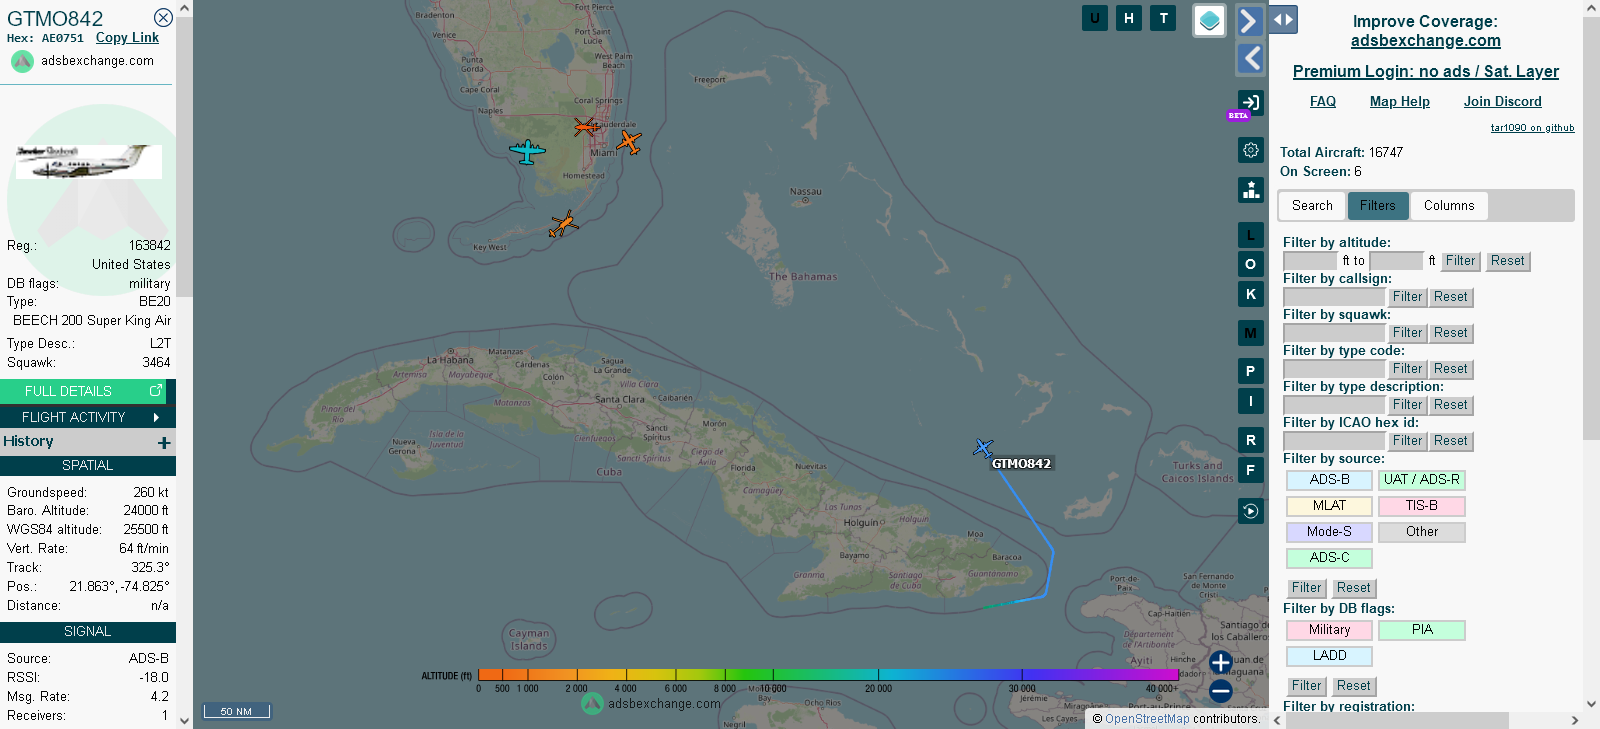Toggle PIA DB flag filter

pyautogui.click(x=1422, y=630)
